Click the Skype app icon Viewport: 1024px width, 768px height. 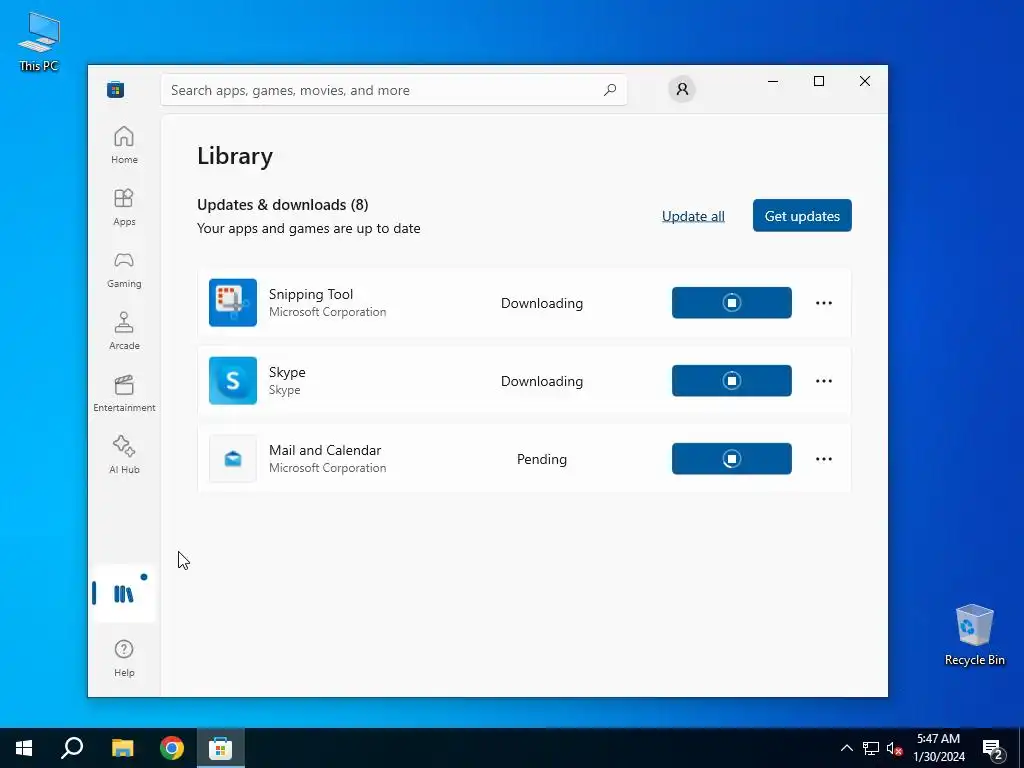pyautogui.click(x=233, y=381)
